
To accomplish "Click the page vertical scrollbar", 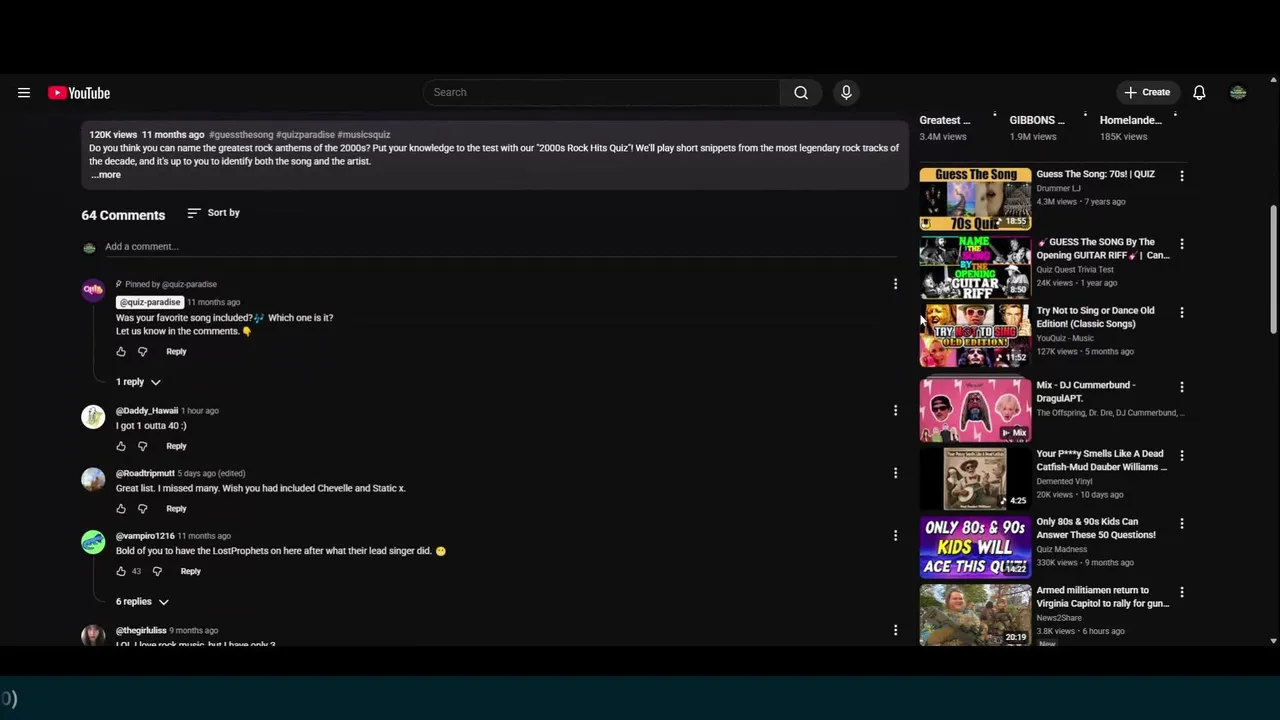I will pos(1273,270).
